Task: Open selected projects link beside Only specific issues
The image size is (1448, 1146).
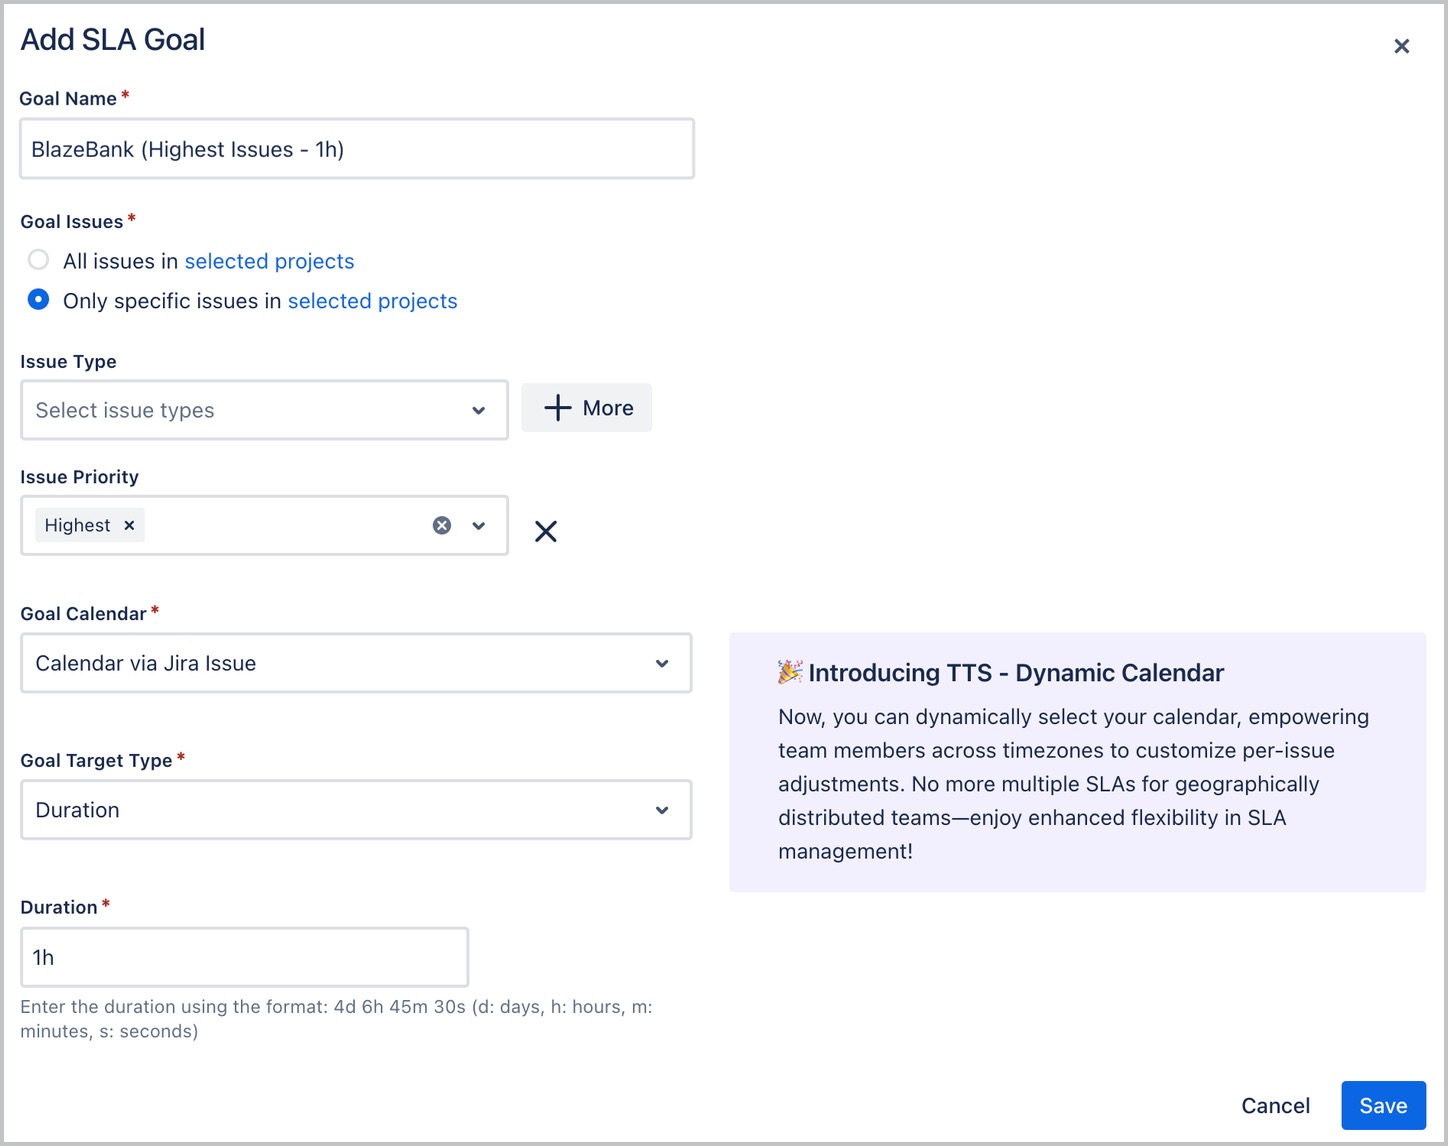Action: tap(372, 301)
